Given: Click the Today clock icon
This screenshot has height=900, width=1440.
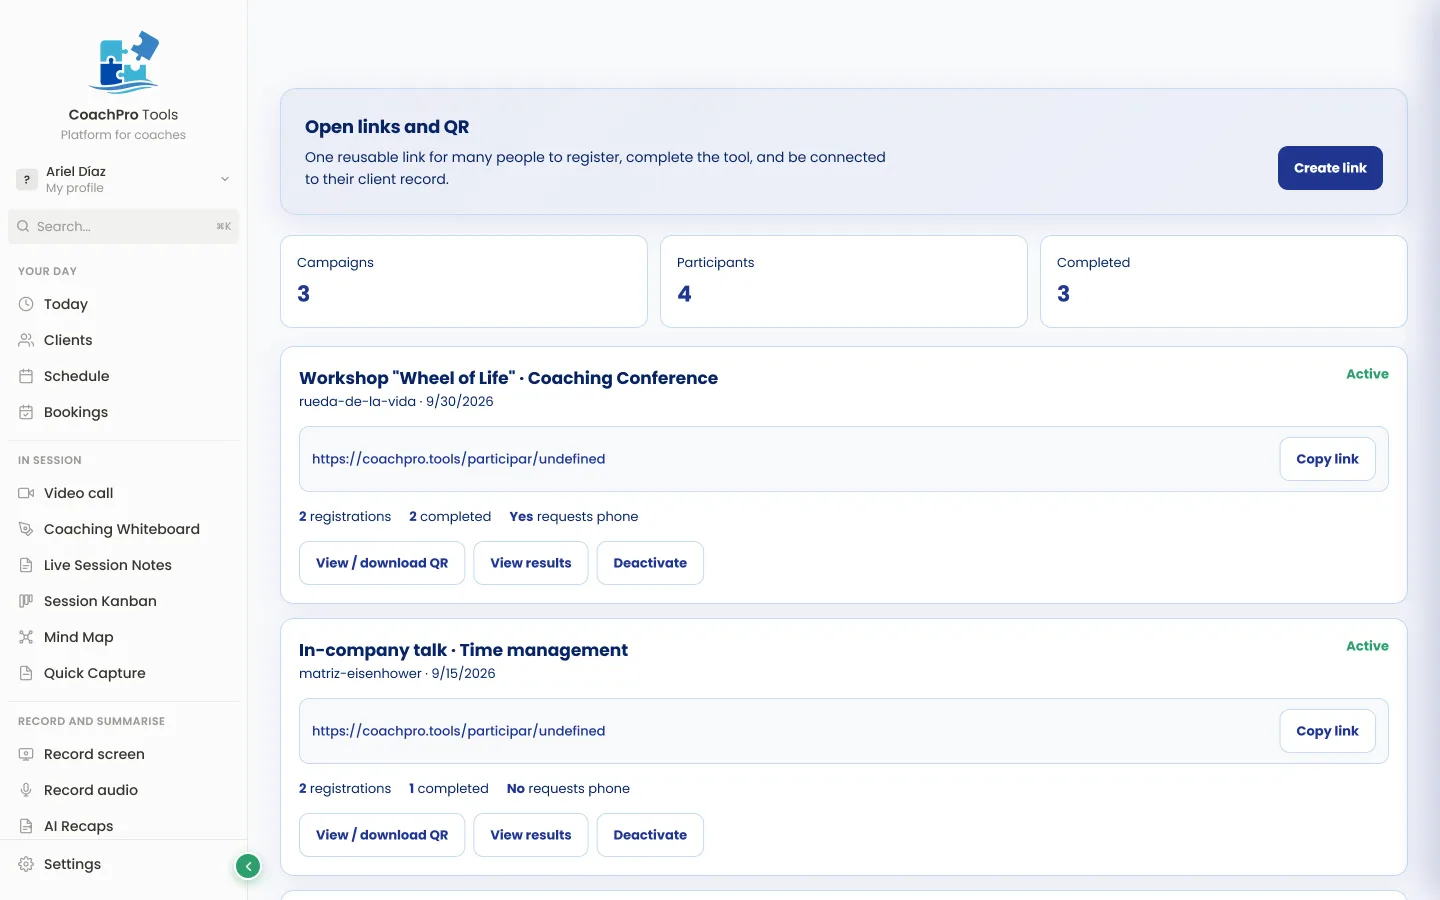Looking at the screenshot, I should point(26,304).
